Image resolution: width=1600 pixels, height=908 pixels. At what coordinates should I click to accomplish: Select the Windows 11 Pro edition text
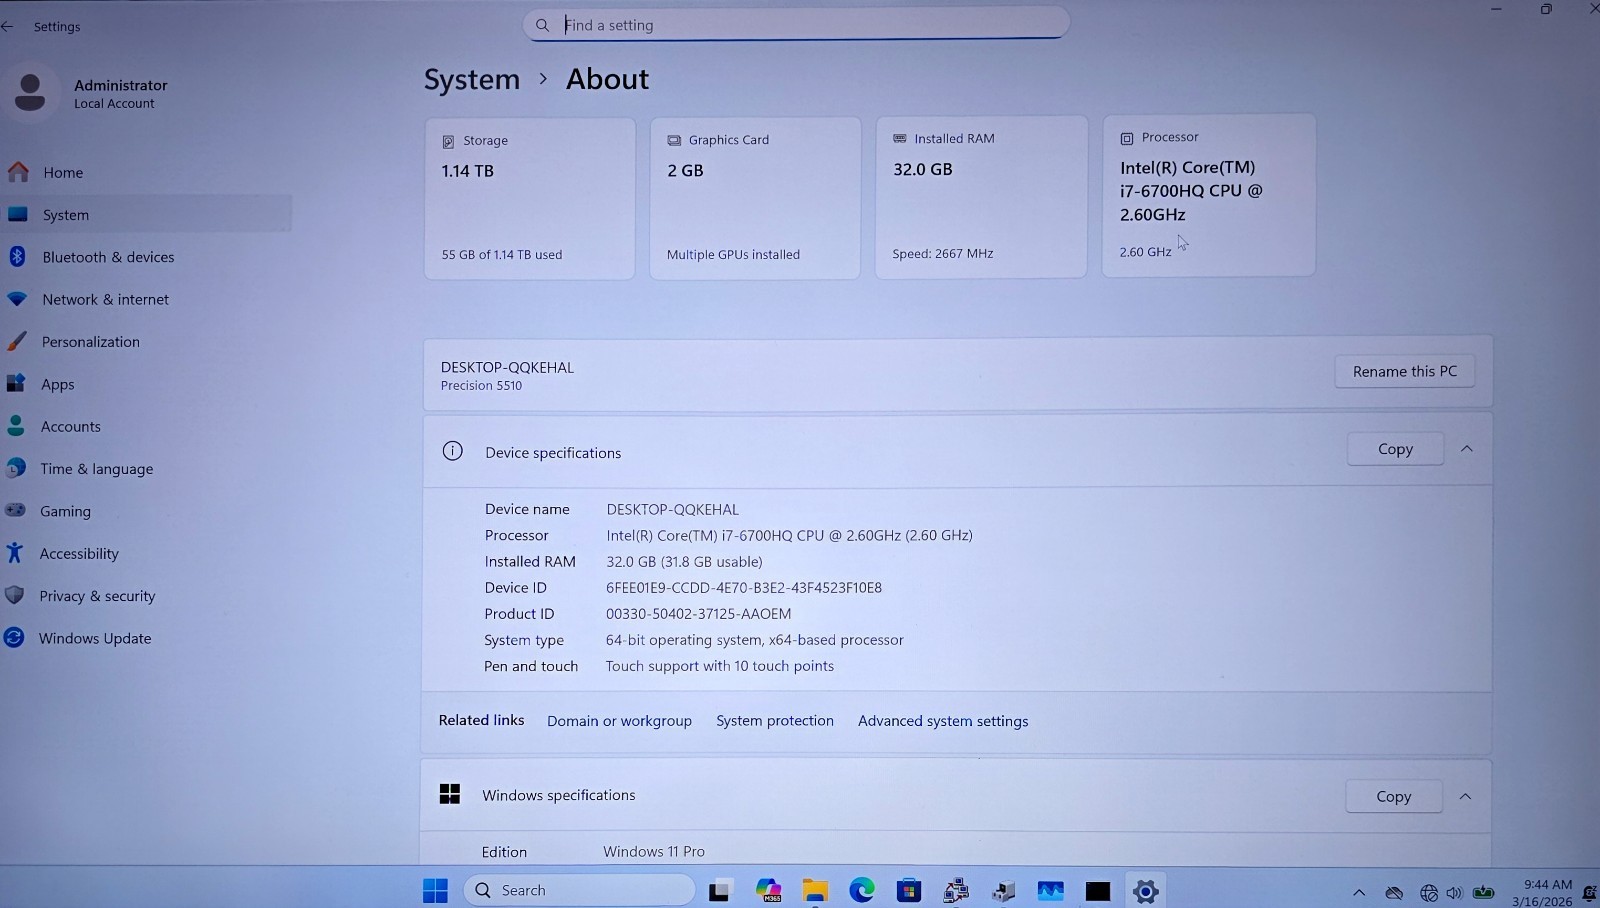coord(654,852)
